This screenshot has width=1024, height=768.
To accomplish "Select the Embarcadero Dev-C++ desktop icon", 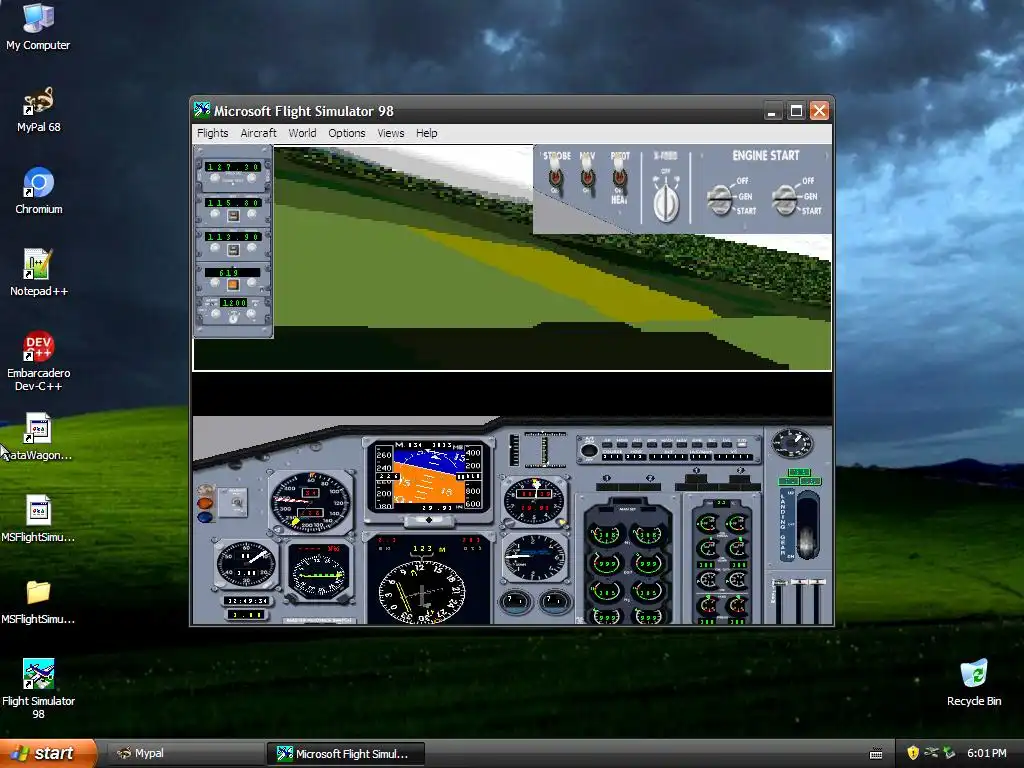I will tap(39, 361).
